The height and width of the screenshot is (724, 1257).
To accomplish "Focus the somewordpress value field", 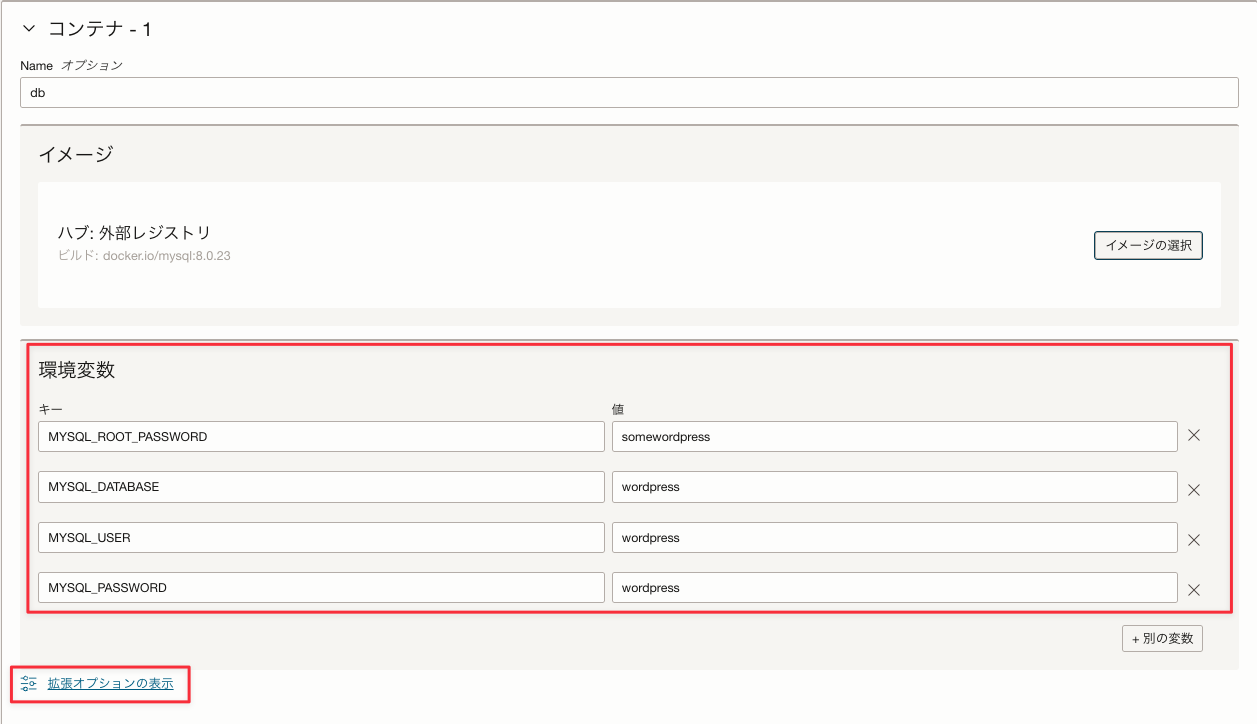I will [894, 437].
